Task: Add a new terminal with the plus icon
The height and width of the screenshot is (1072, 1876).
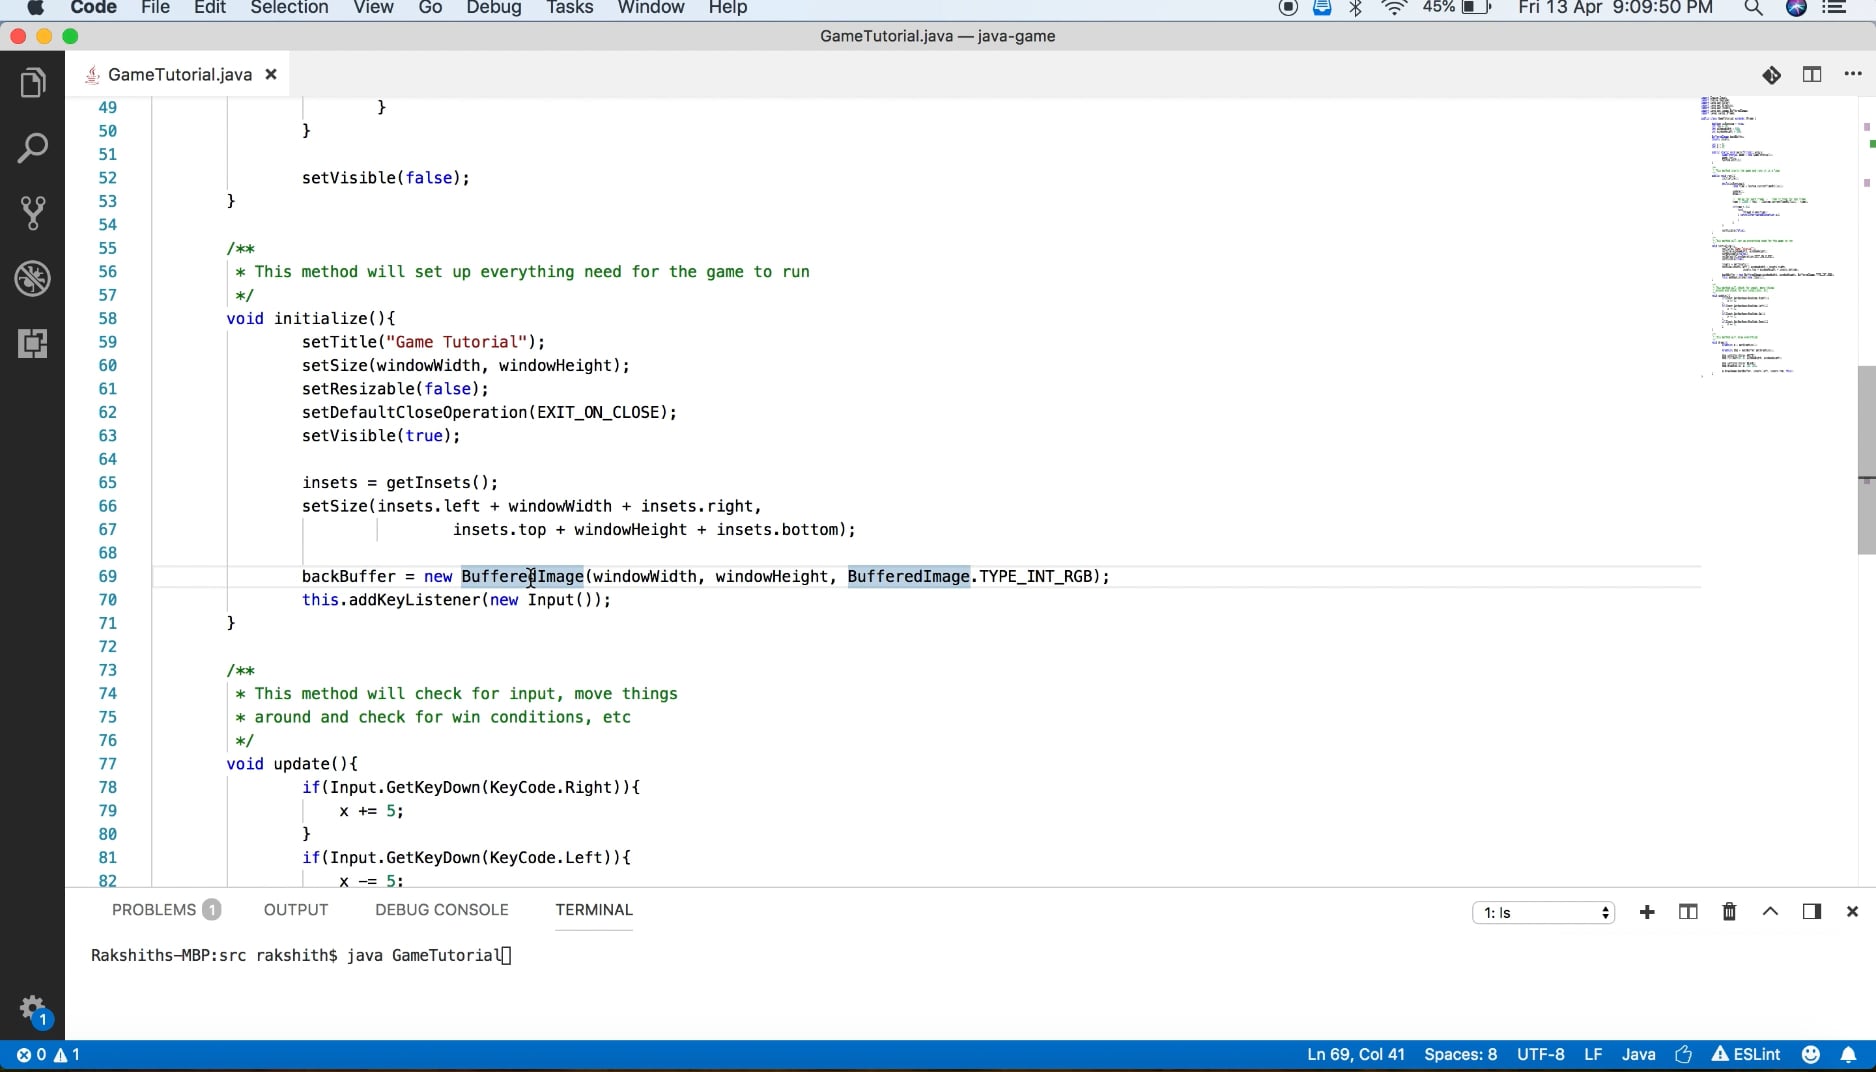Action: coord(1647,911)
